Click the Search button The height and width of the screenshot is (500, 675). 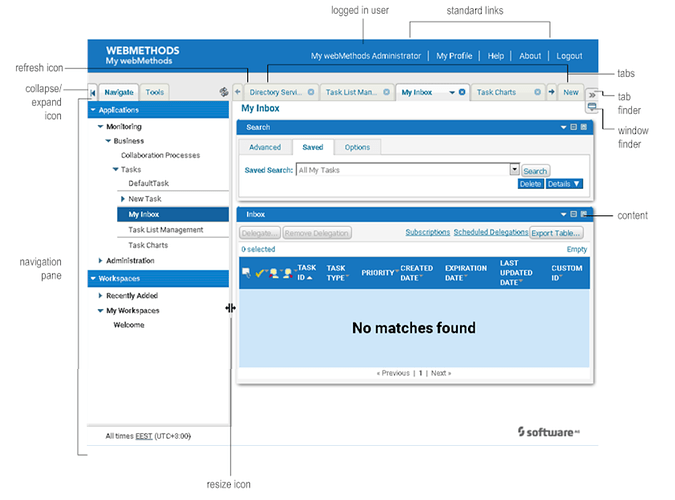tap(535, 171)
